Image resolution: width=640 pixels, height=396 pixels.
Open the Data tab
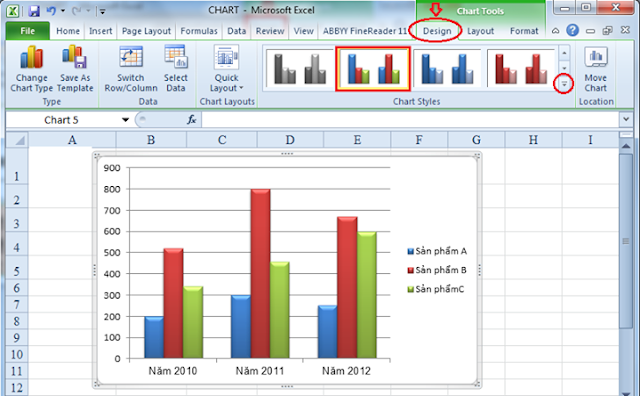tap(237, 31)
